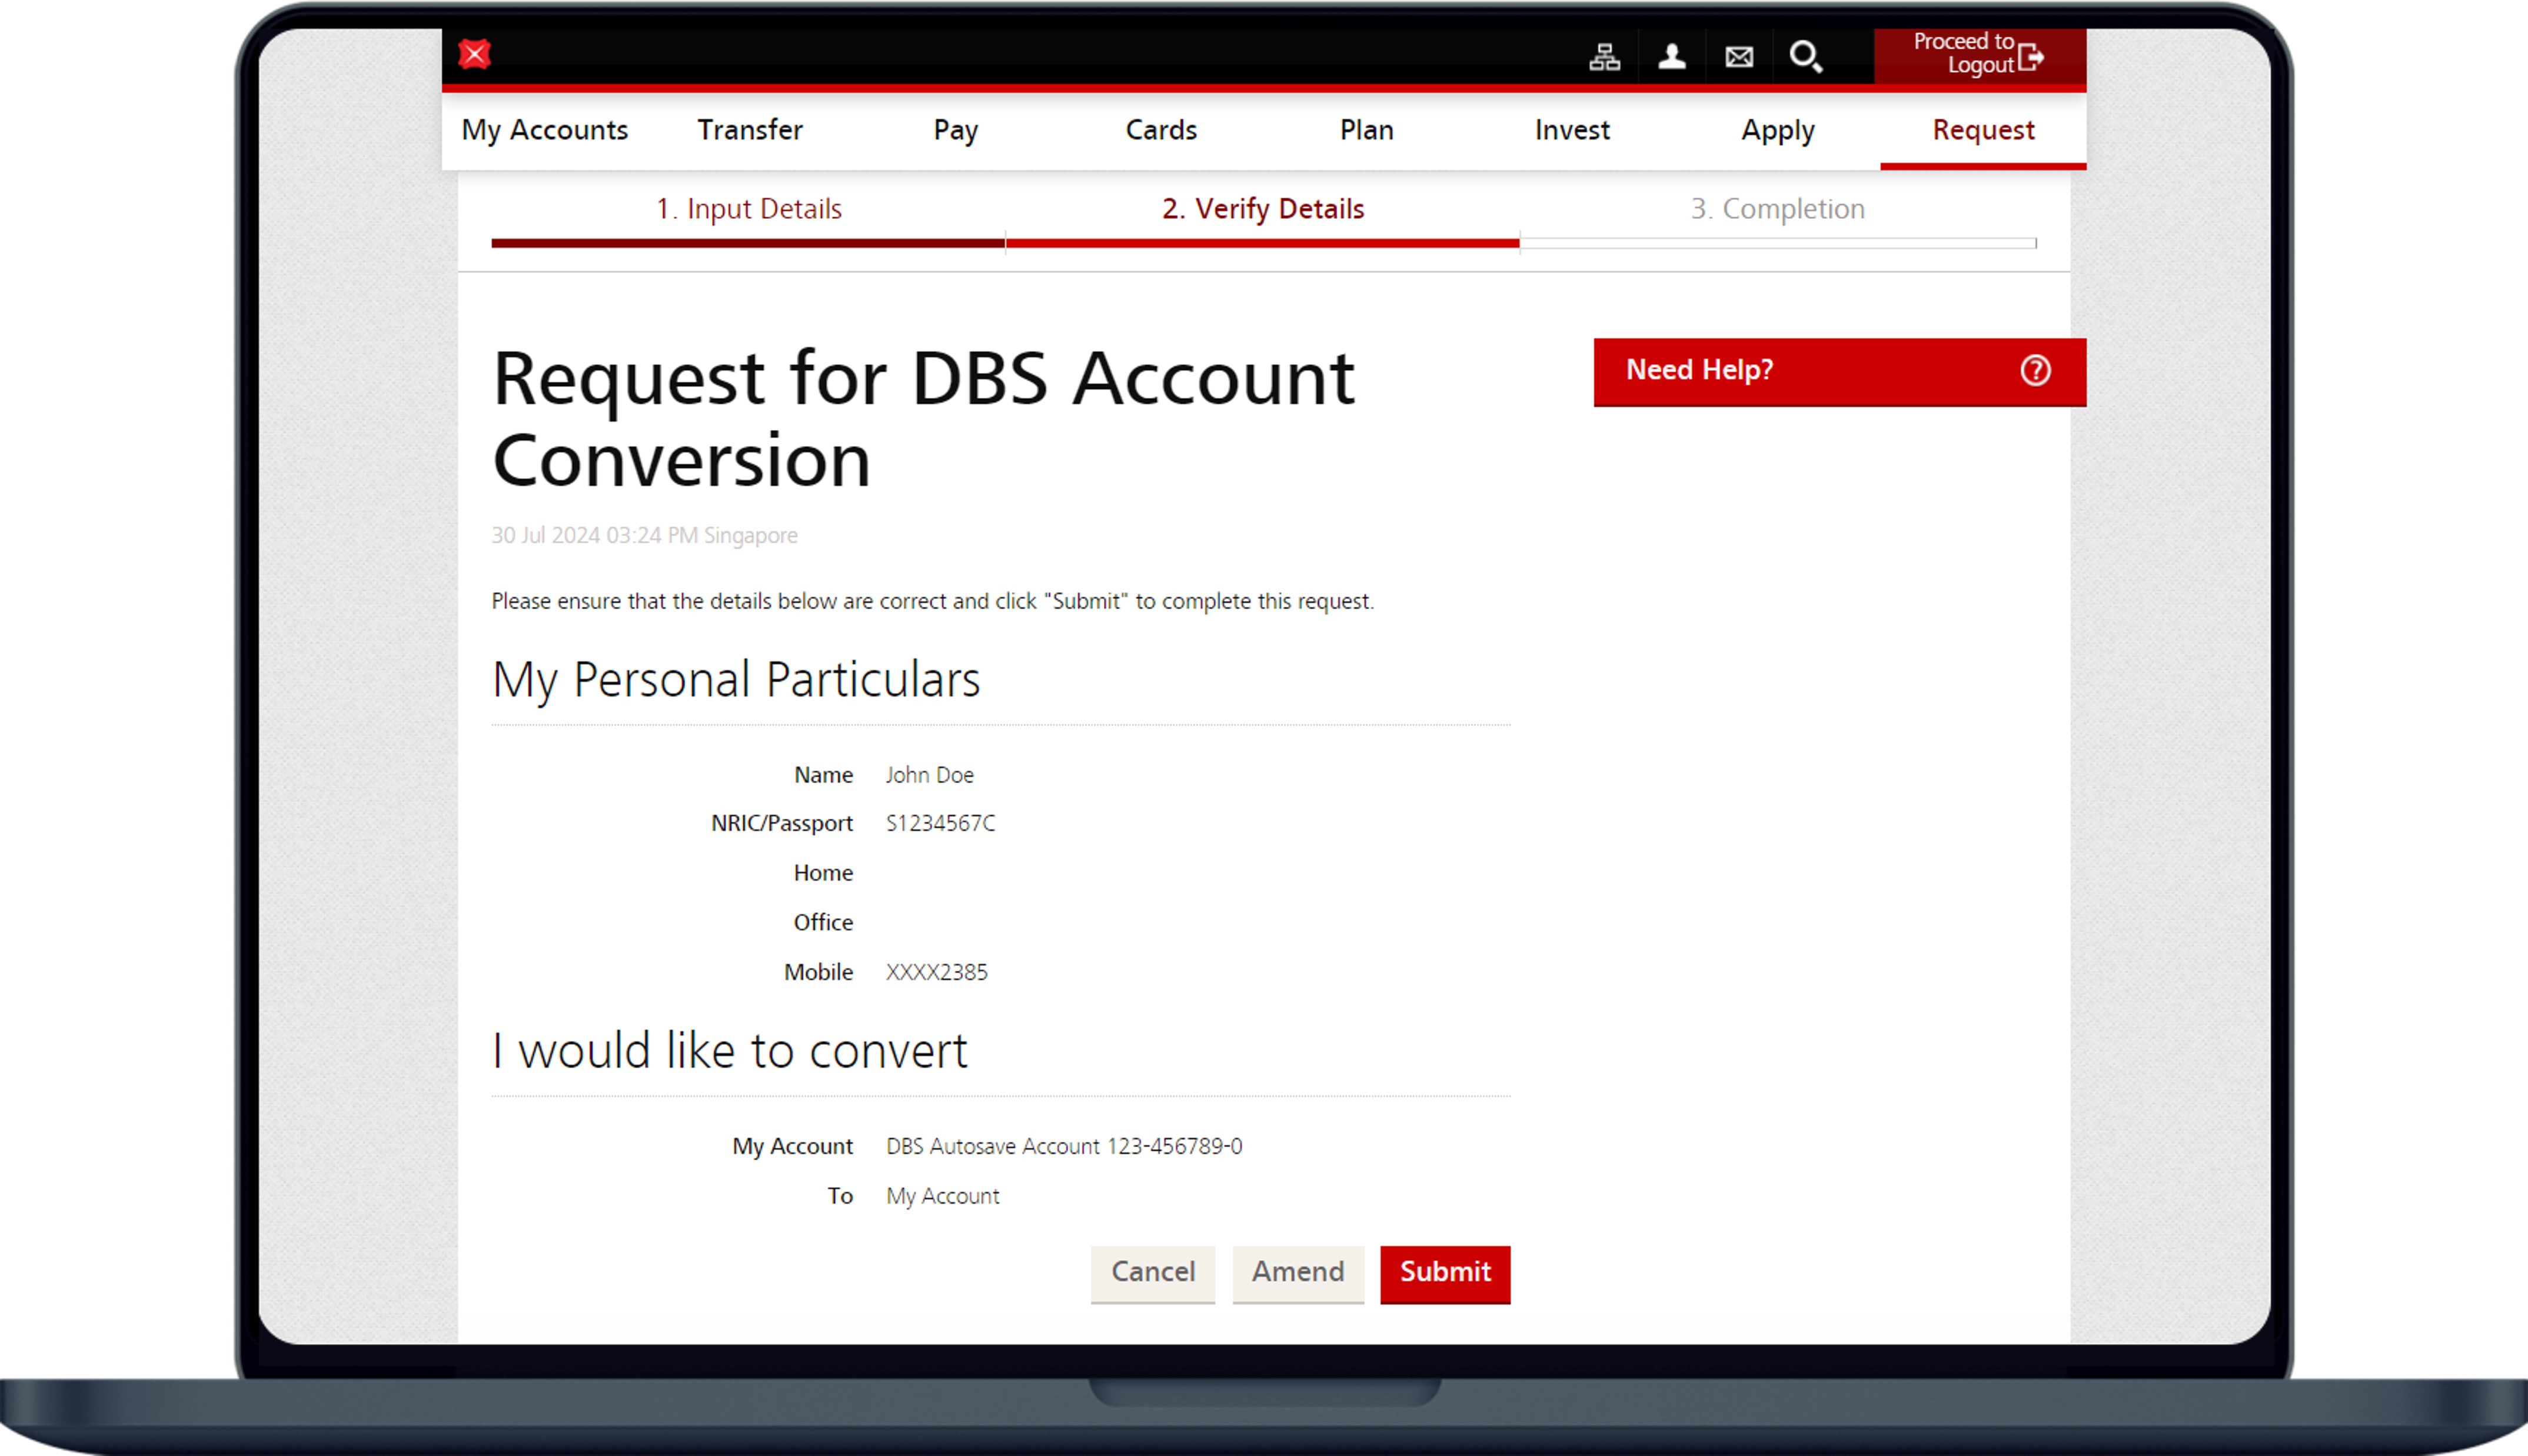Select step 3 Completion
This screenshot has width=2528, height=1456.
click(1777, 209)
